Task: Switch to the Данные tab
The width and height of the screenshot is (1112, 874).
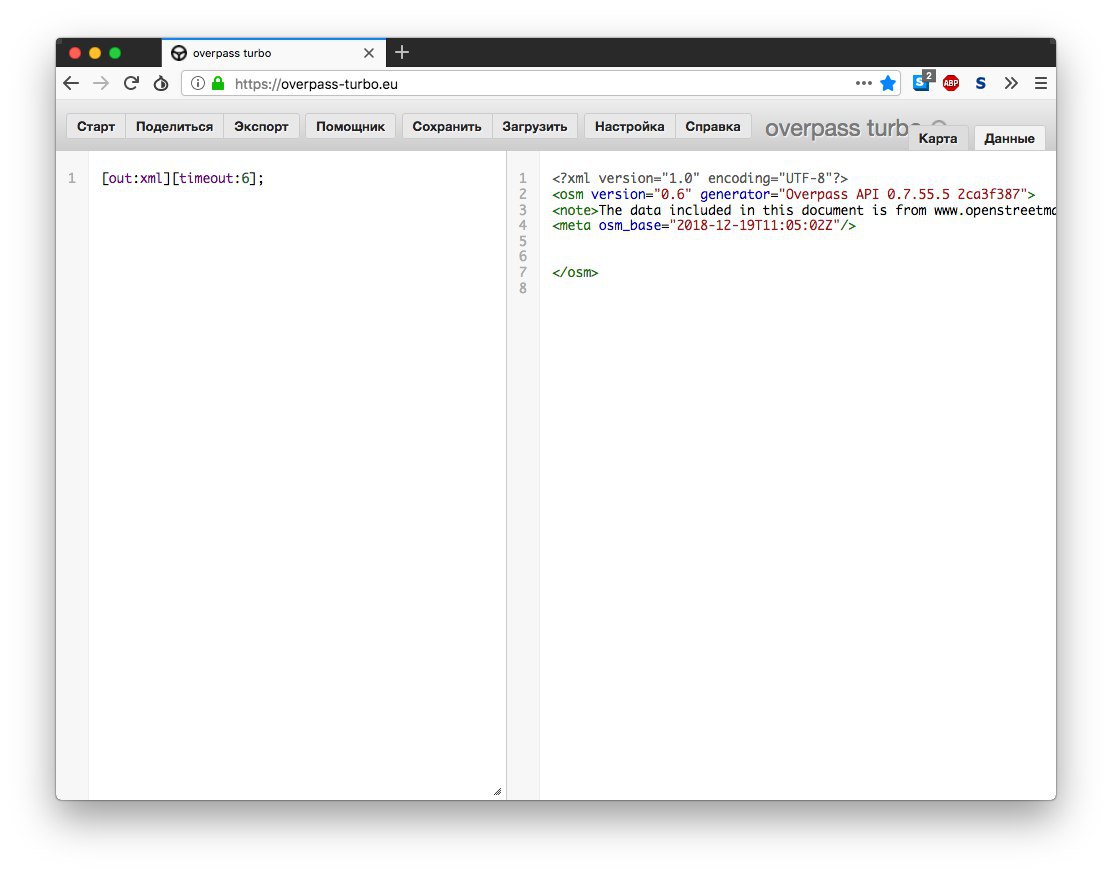Action: point(1009,138)
